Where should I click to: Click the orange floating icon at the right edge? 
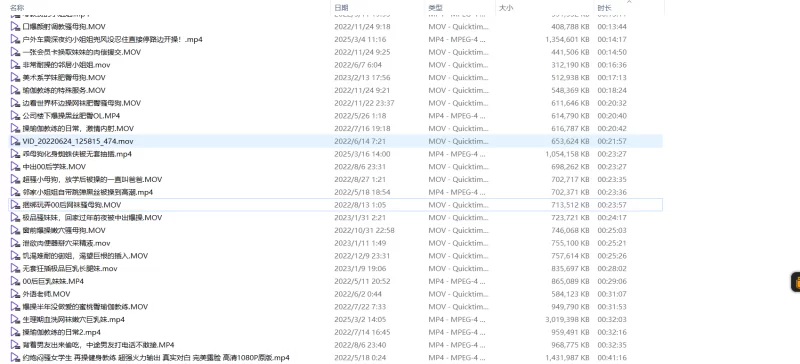click(x=795, y=282)
